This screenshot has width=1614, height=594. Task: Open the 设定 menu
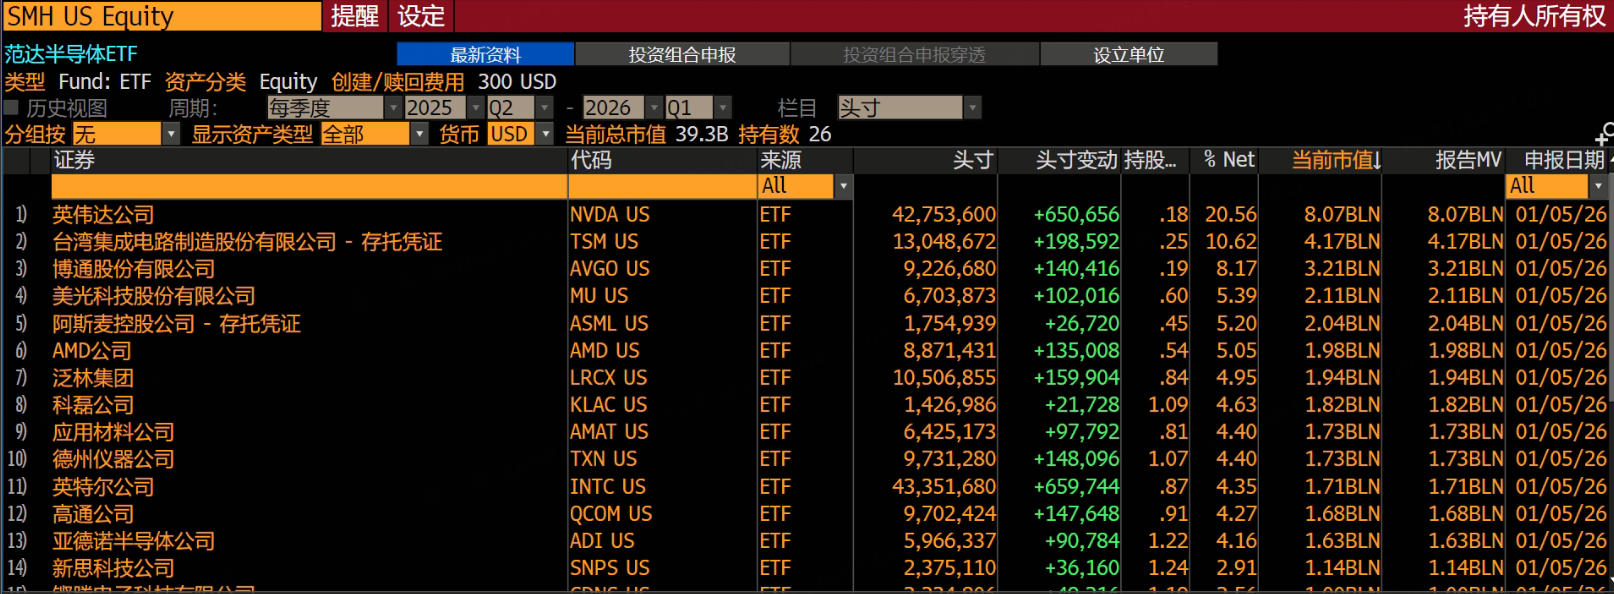pyautogui.click(x=421, y=16)
